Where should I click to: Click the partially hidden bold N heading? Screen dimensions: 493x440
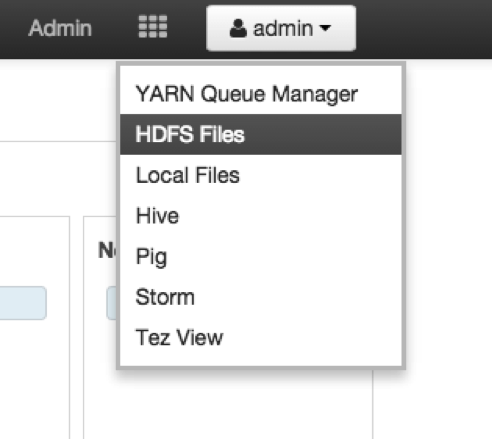(x=107, y=250)
